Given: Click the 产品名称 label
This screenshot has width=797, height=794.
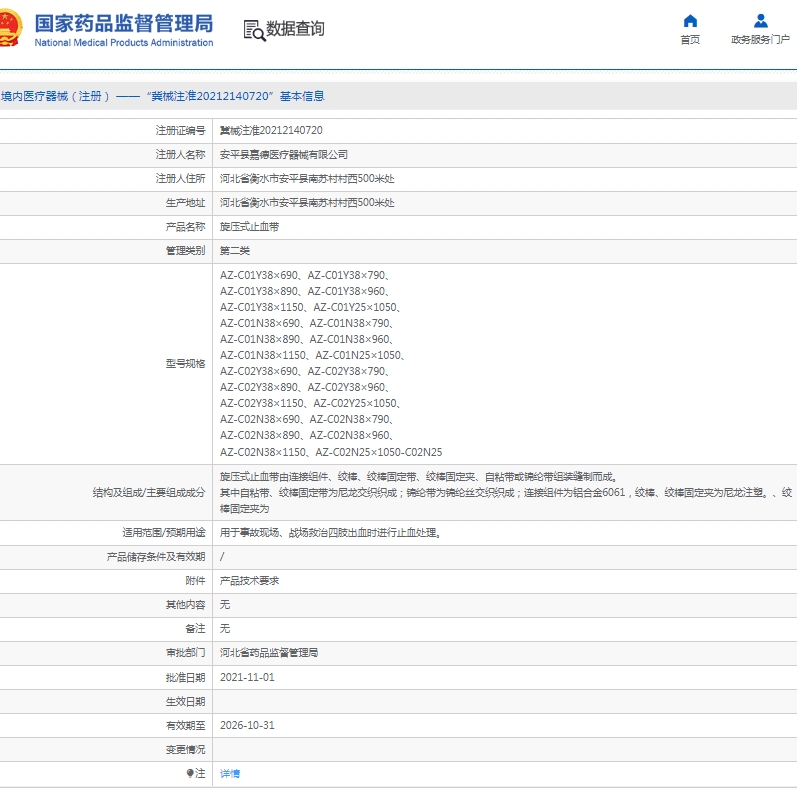Looking at the screenshot, I should (x=186, y=227).
